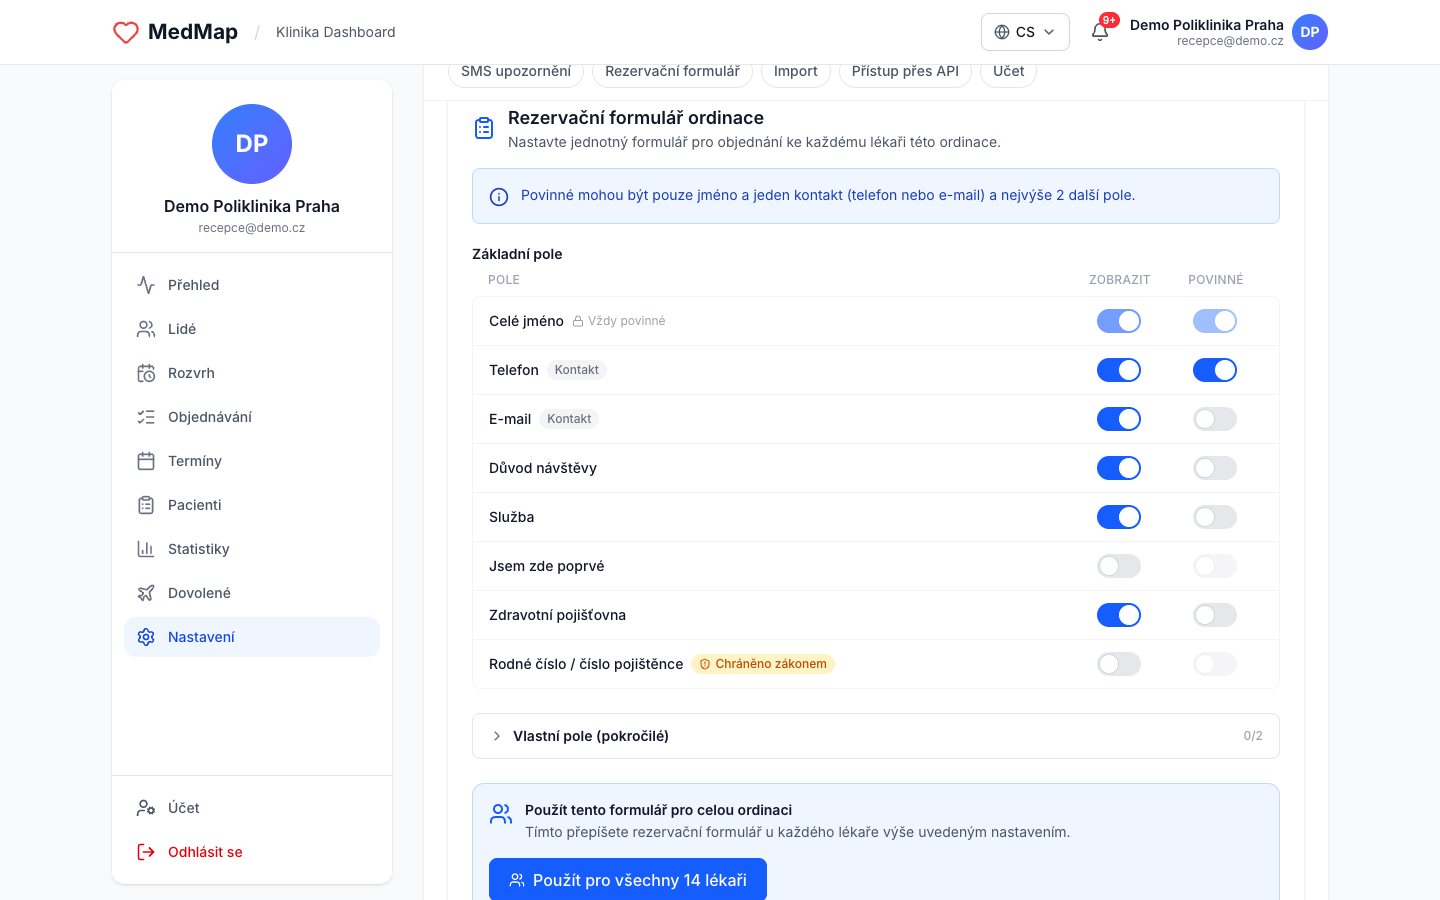The height and width of the screenshot is (900, 1440).
Task: Click the MedMap heart logo icon
Action: pos(126,32)
